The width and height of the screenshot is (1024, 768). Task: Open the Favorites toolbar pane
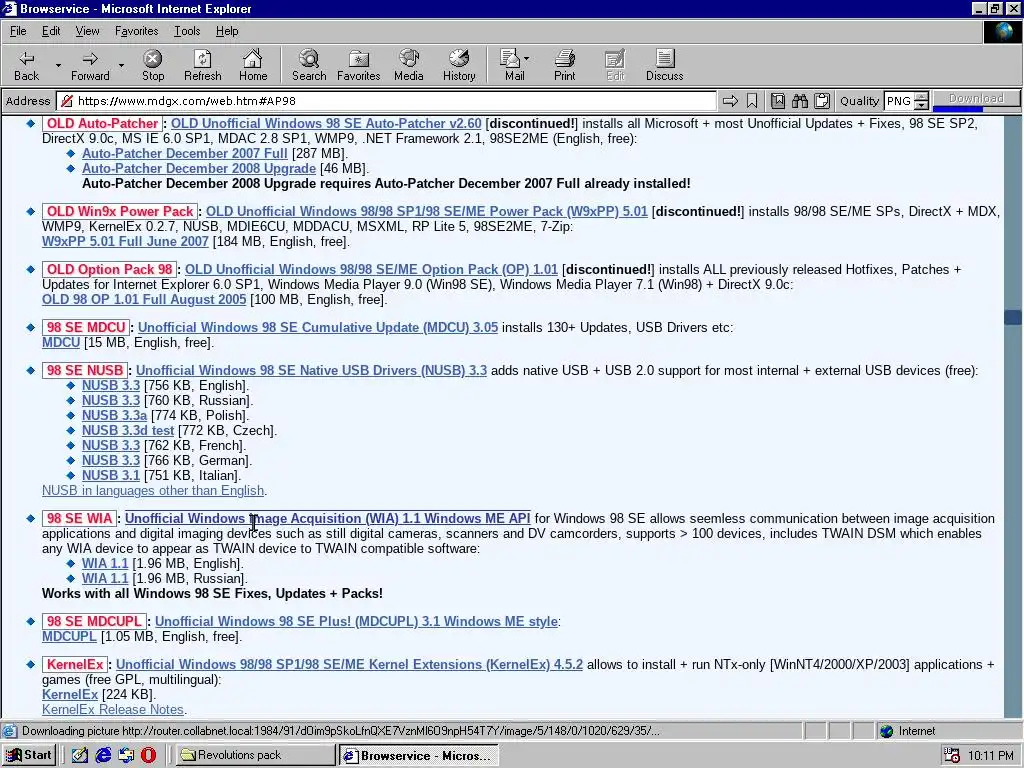point(359,66)
